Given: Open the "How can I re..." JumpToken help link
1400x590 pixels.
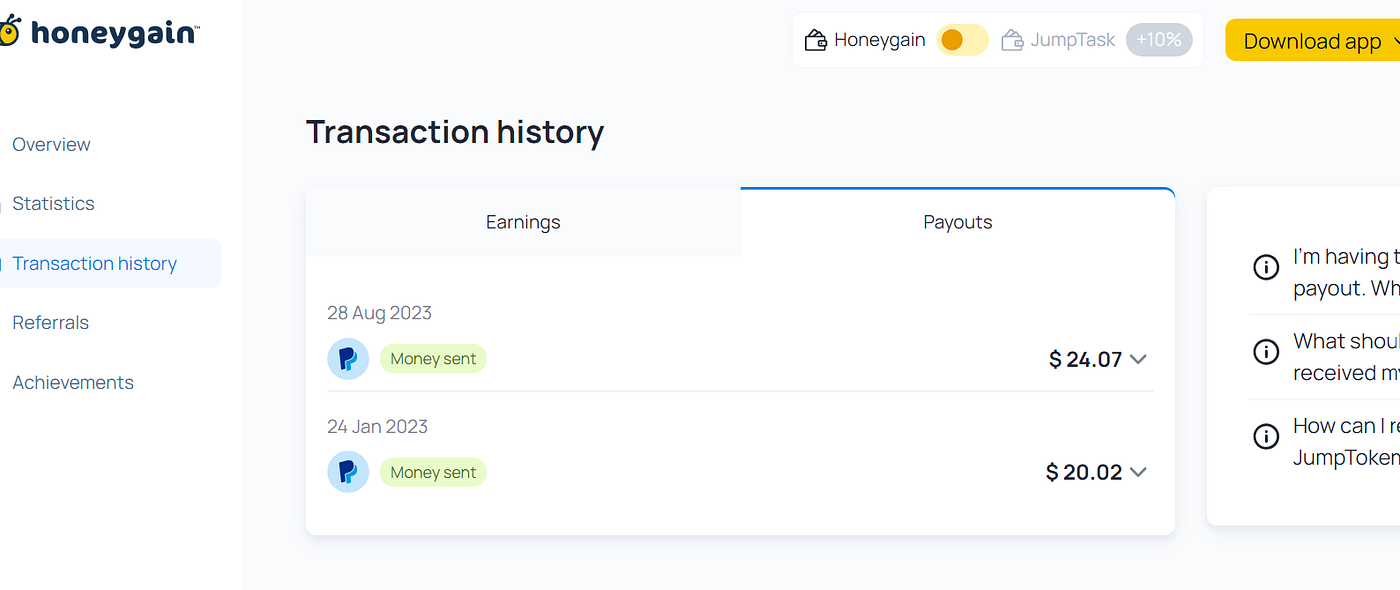Looking at the screenshot, I should click(1346, 441).
